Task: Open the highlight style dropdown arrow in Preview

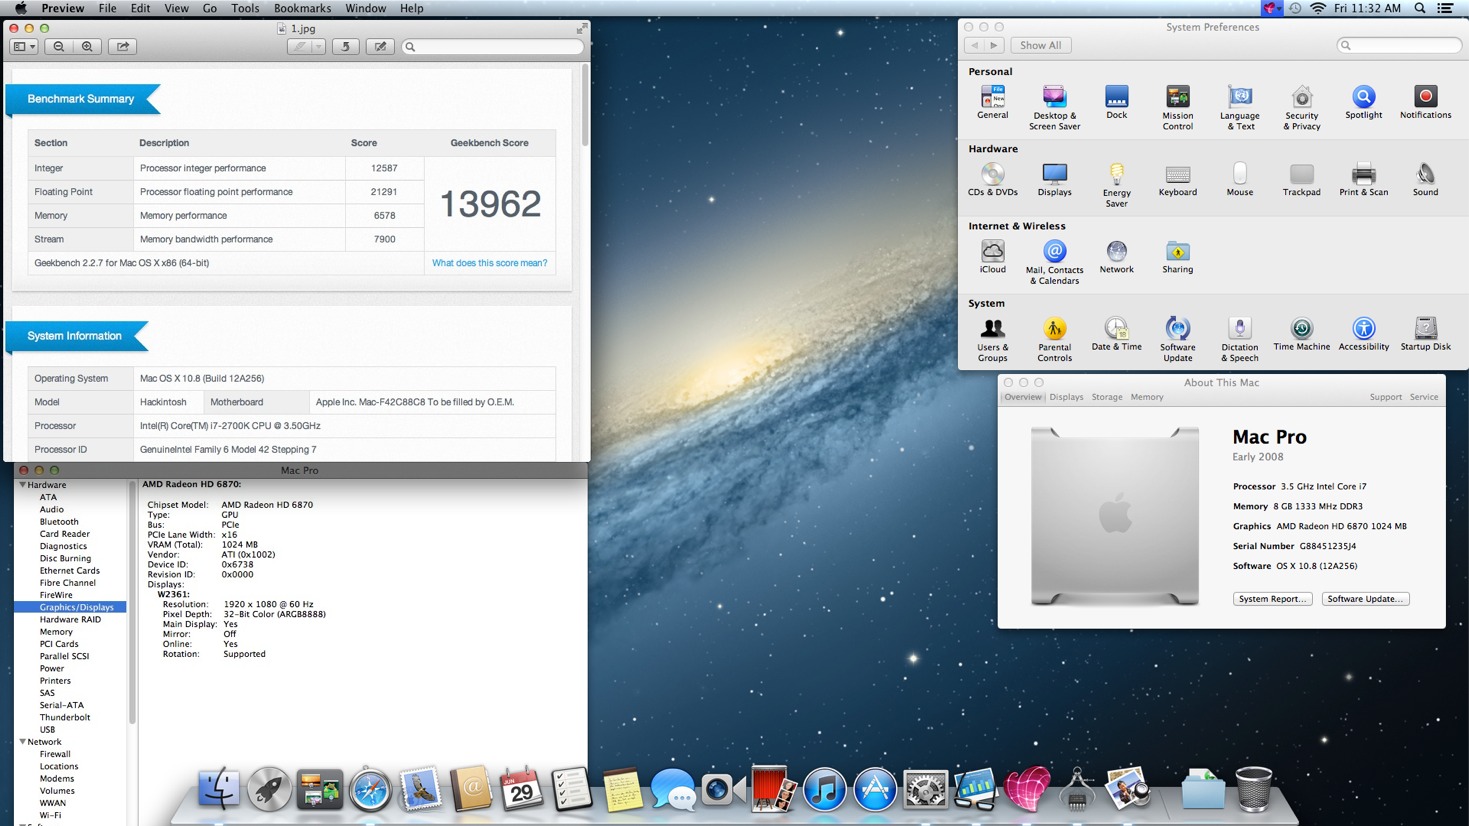Action: [x=317, y=46]
